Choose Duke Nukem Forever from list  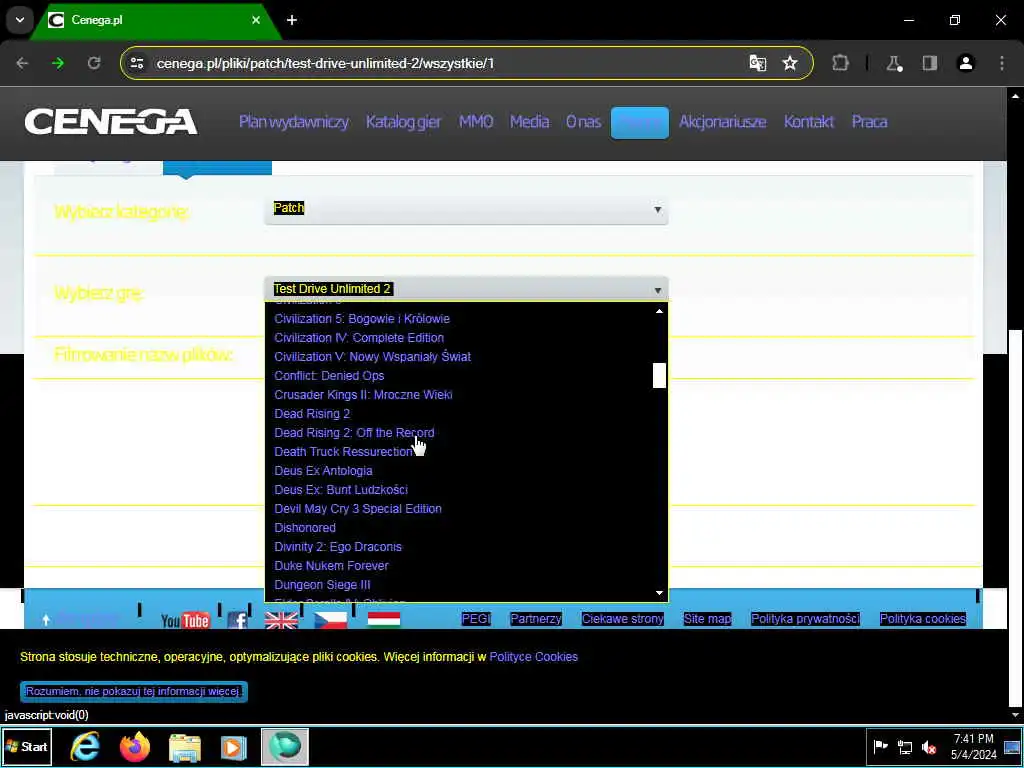pos(331,566)
